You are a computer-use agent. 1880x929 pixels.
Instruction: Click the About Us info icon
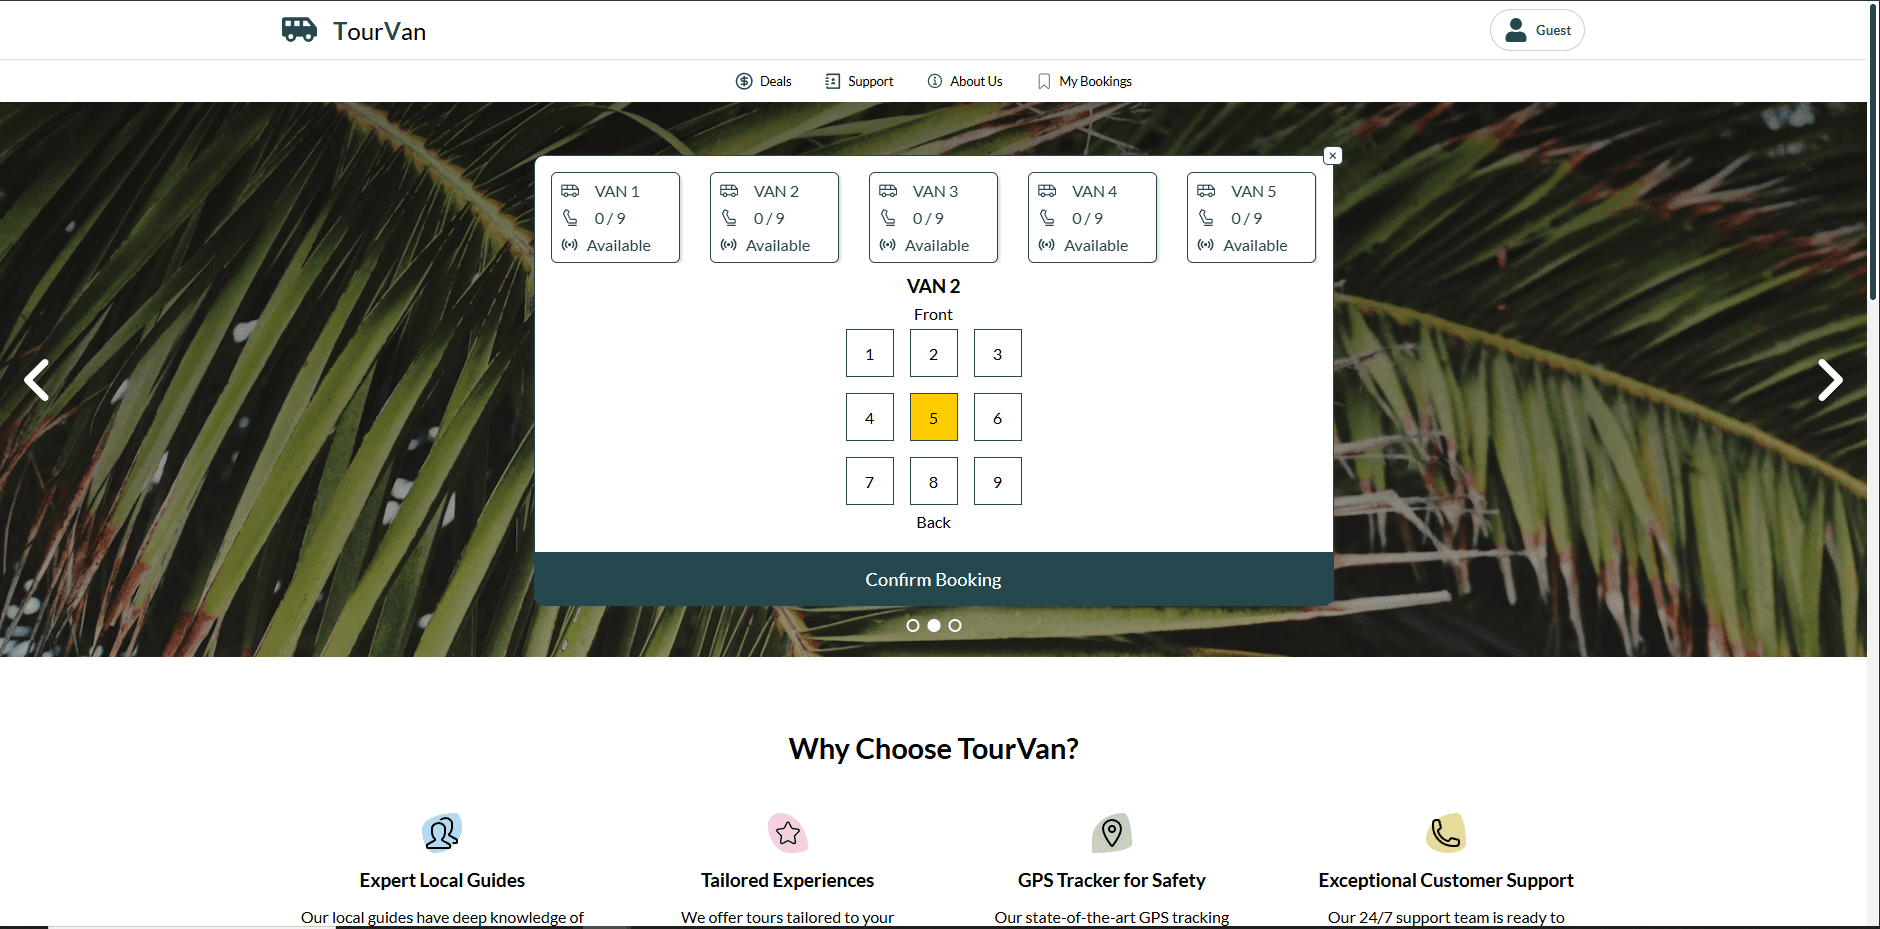[x=935, y=81]
